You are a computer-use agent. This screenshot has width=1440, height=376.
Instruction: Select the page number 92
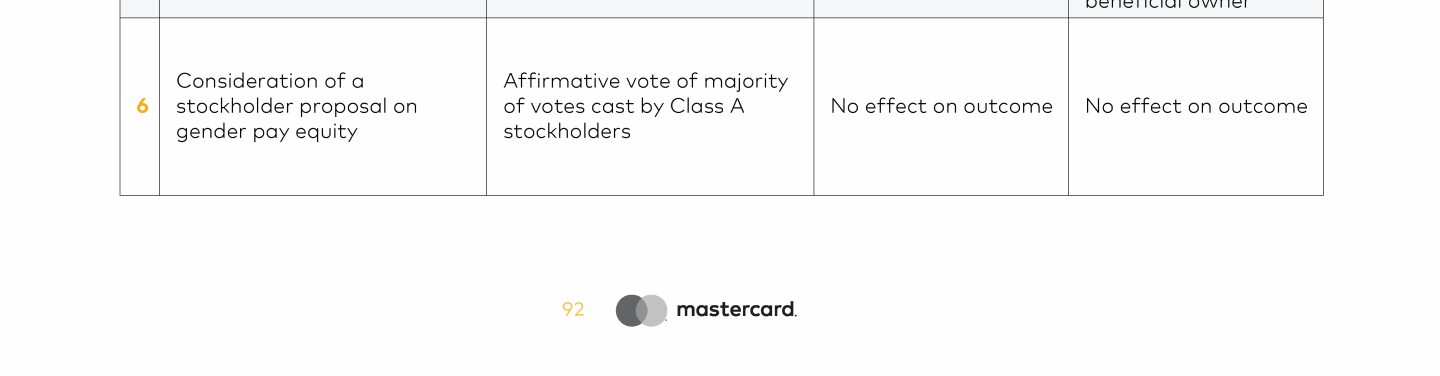[x=573, y=310]
